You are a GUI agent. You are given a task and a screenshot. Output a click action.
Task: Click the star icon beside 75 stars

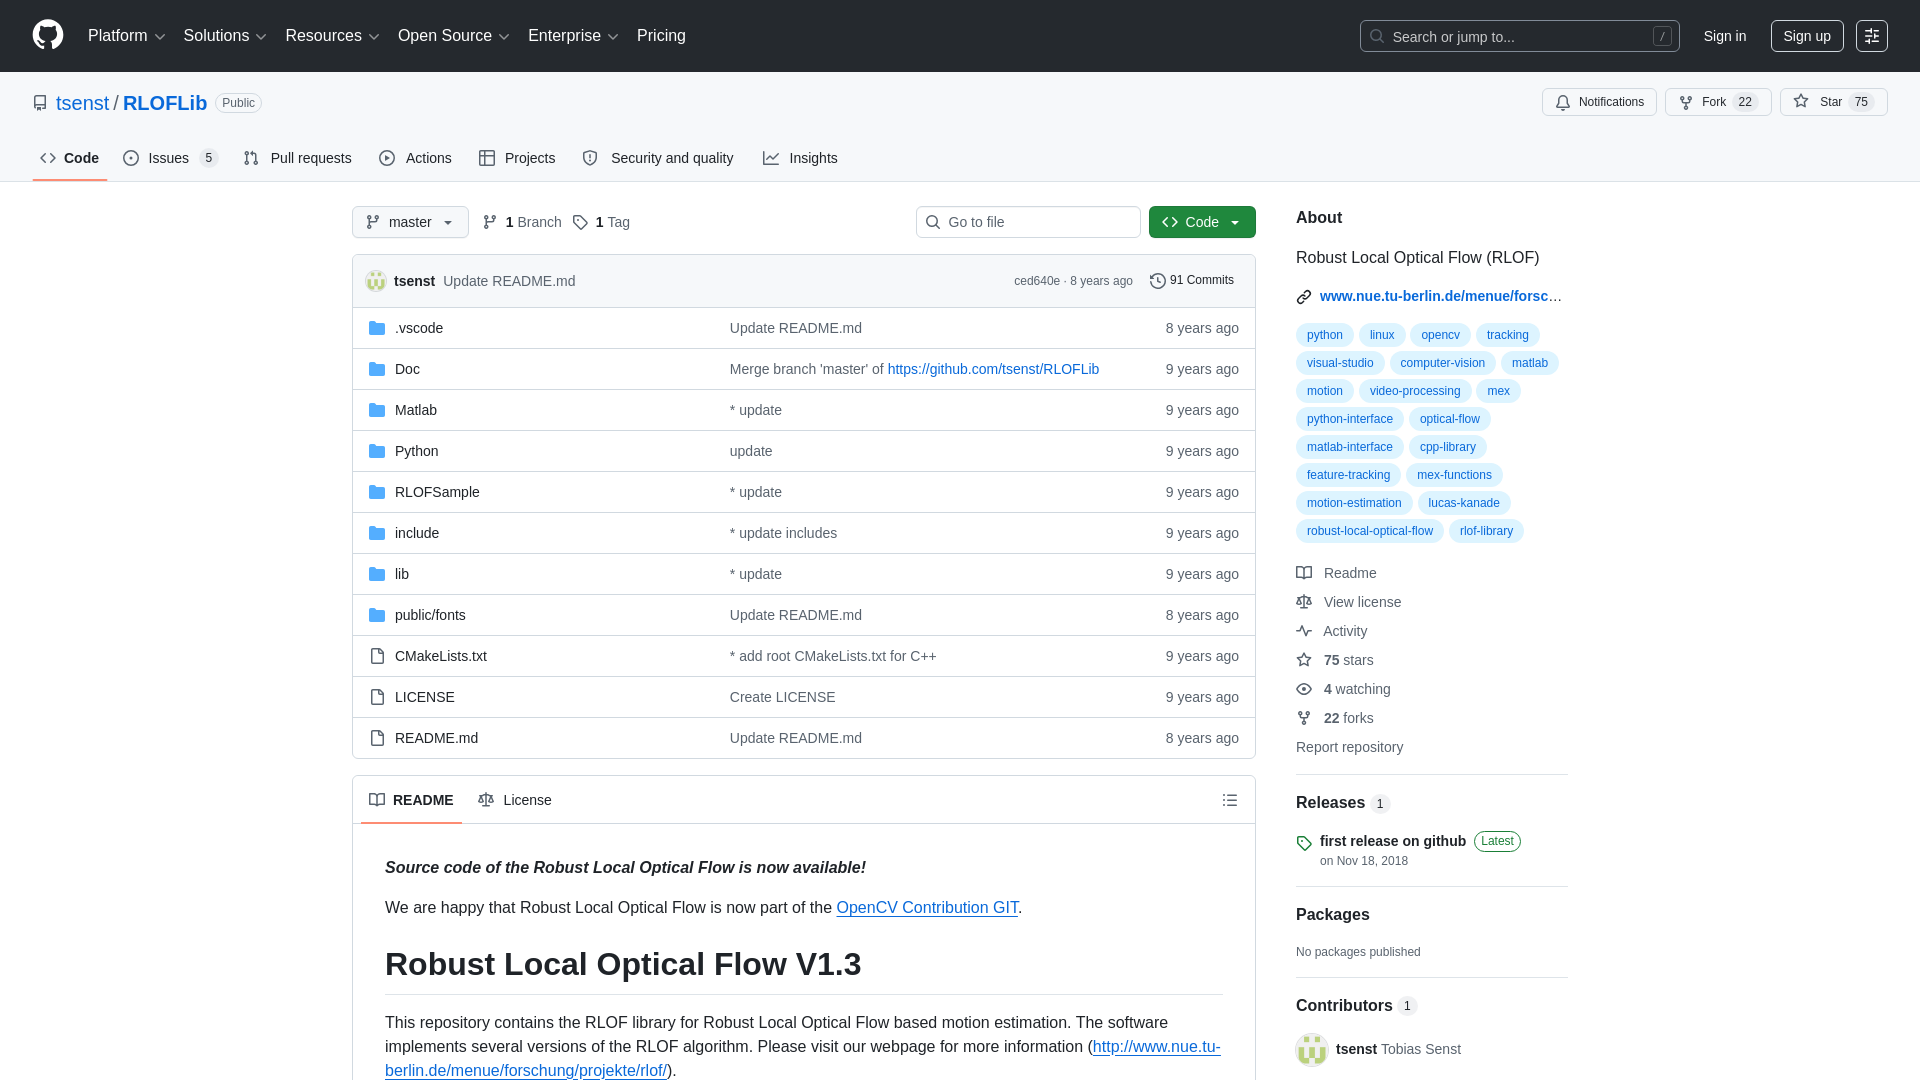coord(1304,660)
